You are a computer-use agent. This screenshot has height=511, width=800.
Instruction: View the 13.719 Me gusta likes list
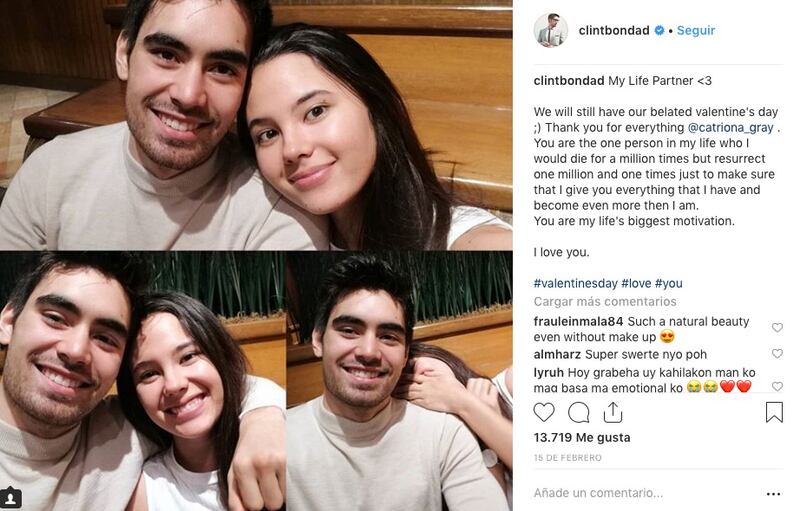[x=582, y=438]
